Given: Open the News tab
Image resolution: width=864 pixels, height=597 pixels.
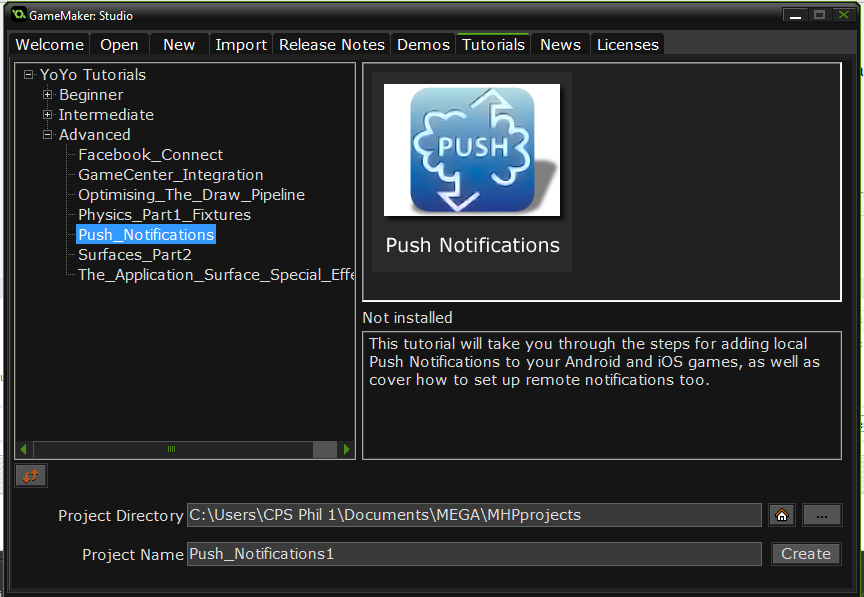Looking at the screenshot, I should pyautogui.click(x=560, y=45).
